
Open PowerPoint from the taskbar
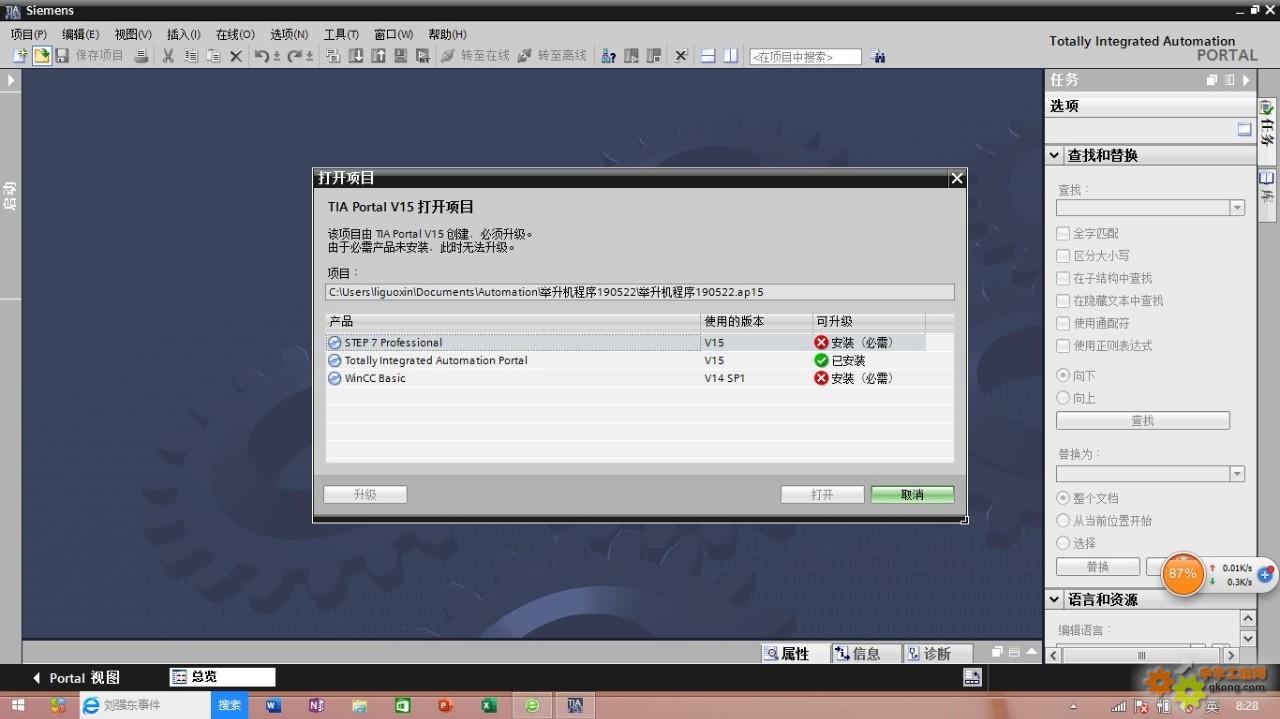click(x=445, y=705)
